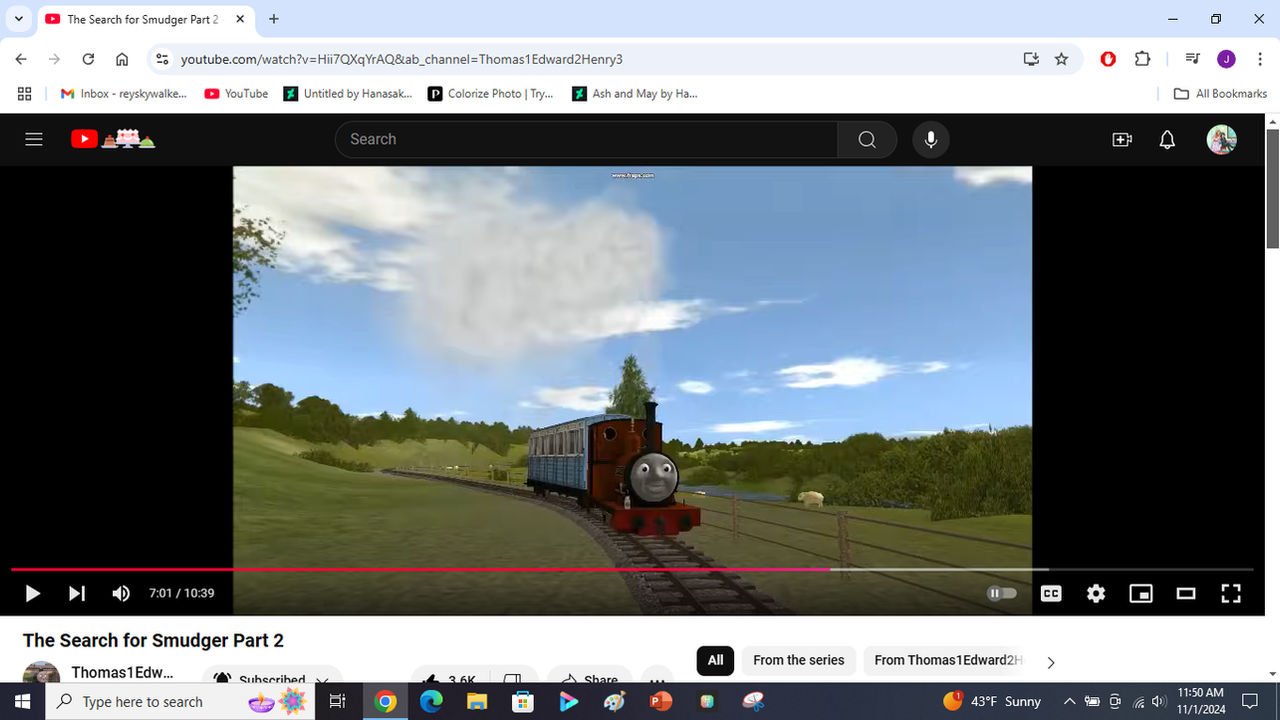Open the player Settings gear
Viewport: 1280px width, 720px height.
[1095, 593]
